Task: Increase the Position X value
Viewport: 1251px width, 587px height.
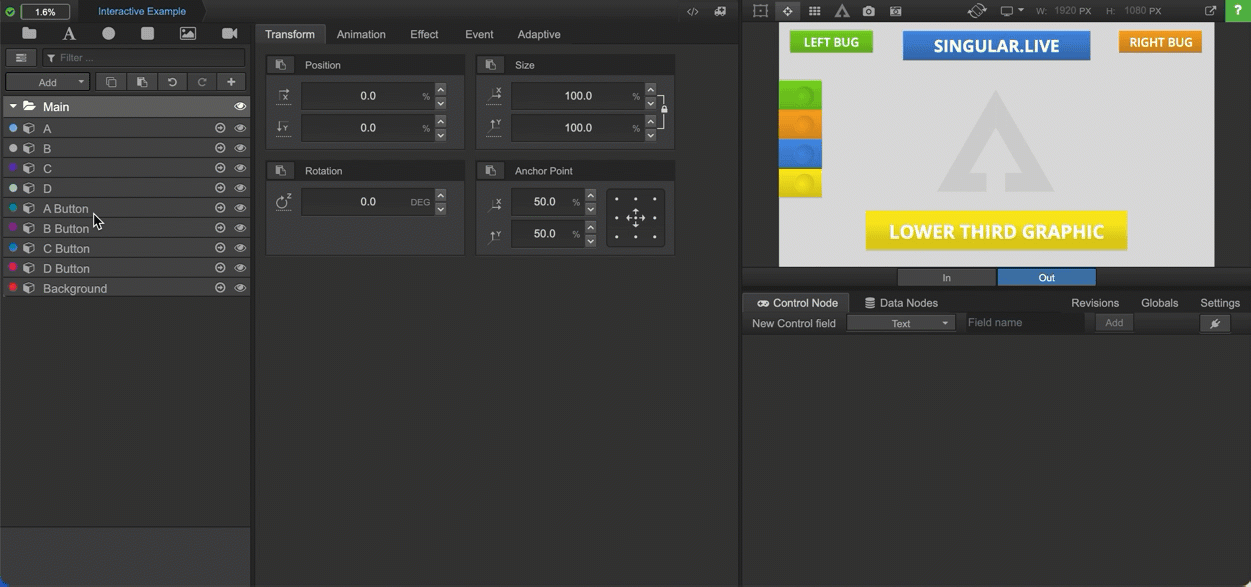Action: (440, 90)
